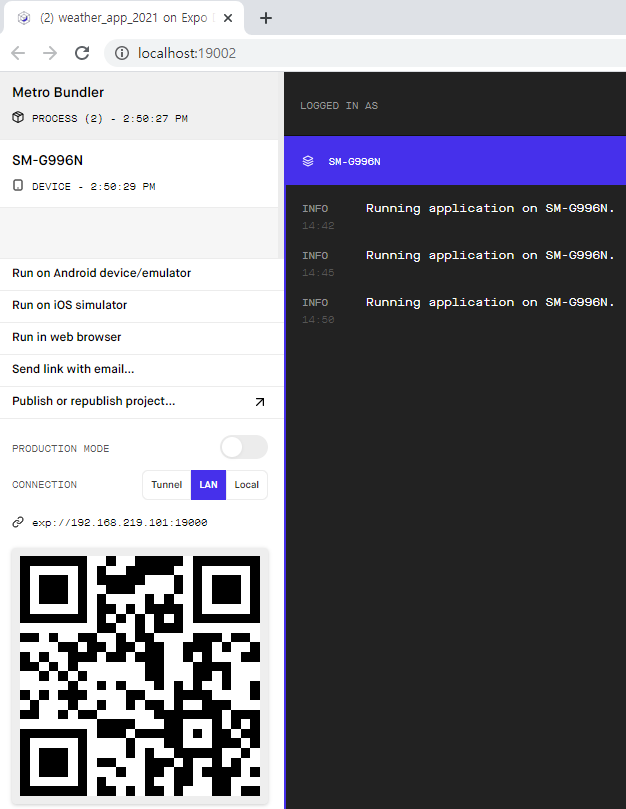Image resolution: width=626 pixels, height=809 pixels.
Task: Click the QR code image
Action: pos(140,676)
